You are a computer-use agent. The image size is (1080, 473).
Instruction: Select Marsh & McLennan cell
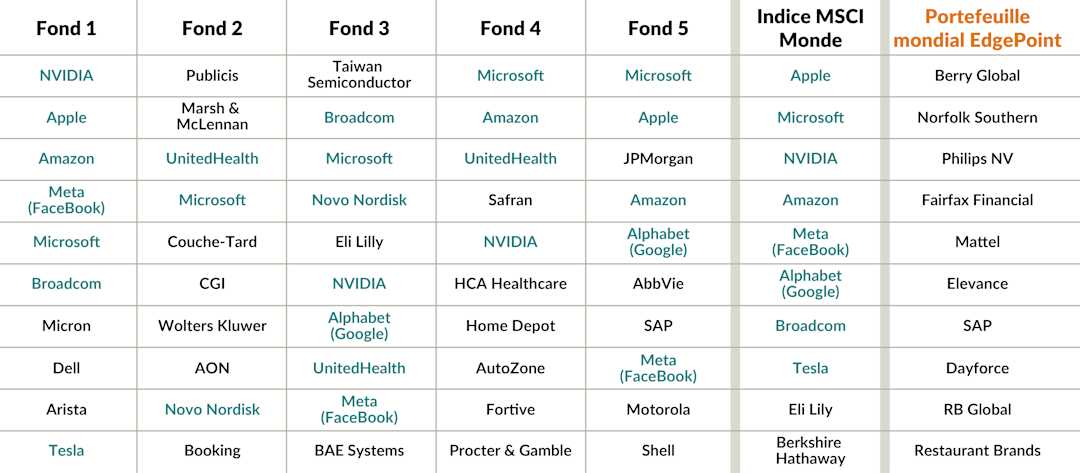pos(212,117)
